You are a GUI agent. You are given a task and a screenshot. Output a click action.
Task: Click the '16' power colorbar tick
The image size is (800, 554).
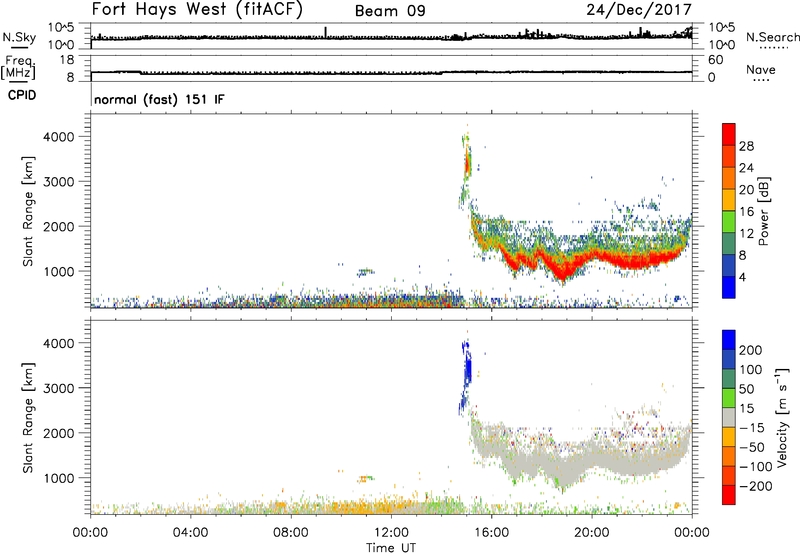coord(746,212)
